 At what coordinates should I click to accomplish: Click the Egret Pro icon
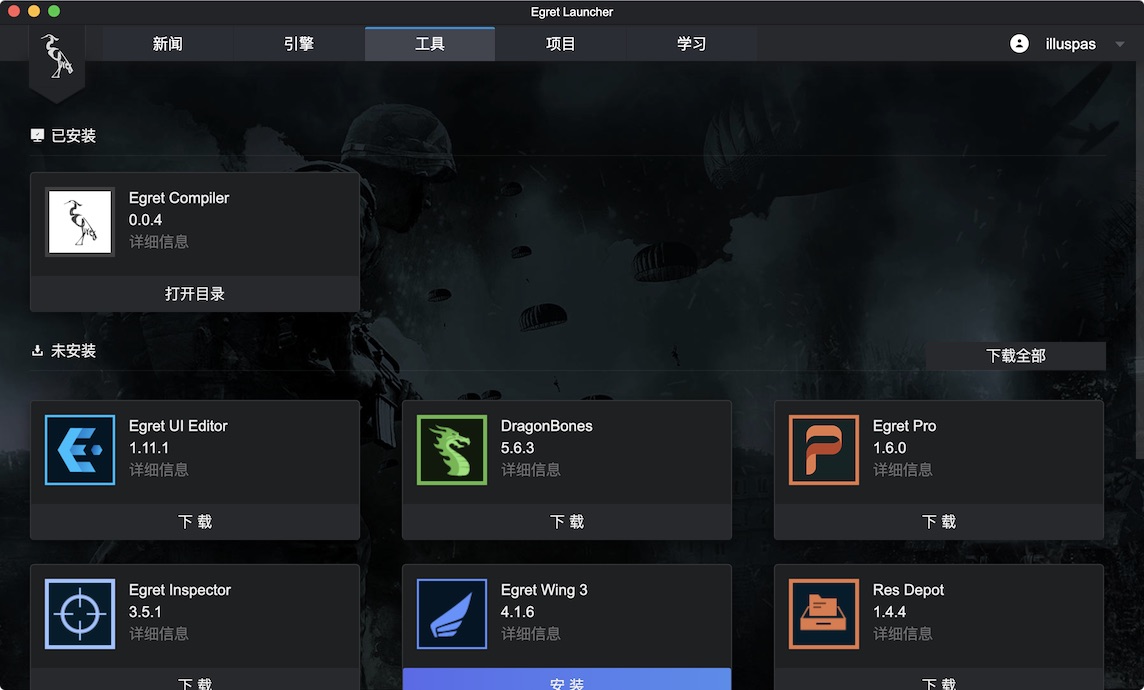[x=824, y=450]
